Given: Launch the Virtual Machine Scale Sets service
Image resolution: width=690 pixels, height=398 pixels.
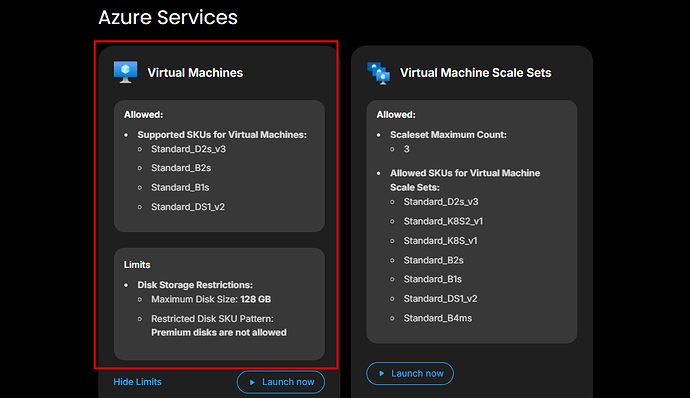Looking at the screenshot, I should [x=410, y=373].
